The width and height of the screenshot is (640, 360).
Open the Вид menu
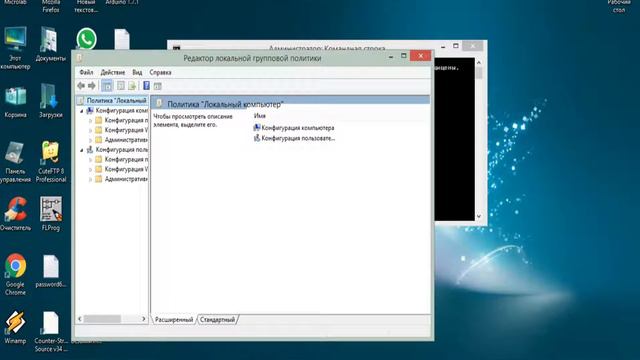coord(137,72)
